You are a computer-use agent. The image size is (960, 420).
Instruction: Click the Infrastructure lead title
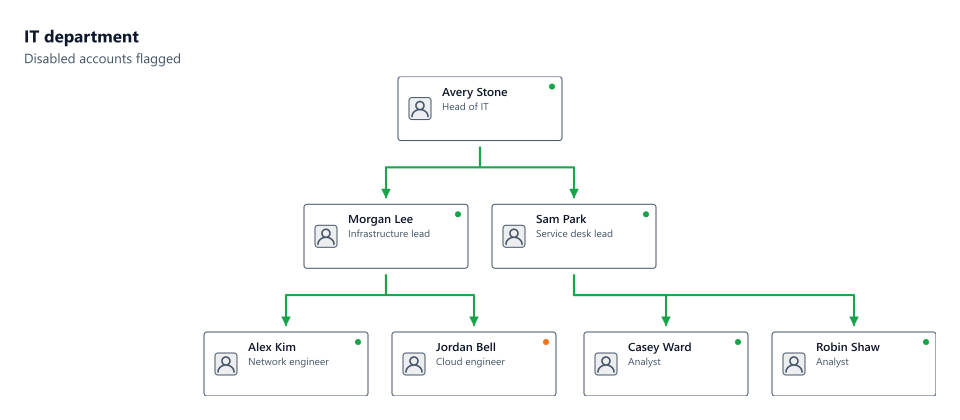coord(389,234)
